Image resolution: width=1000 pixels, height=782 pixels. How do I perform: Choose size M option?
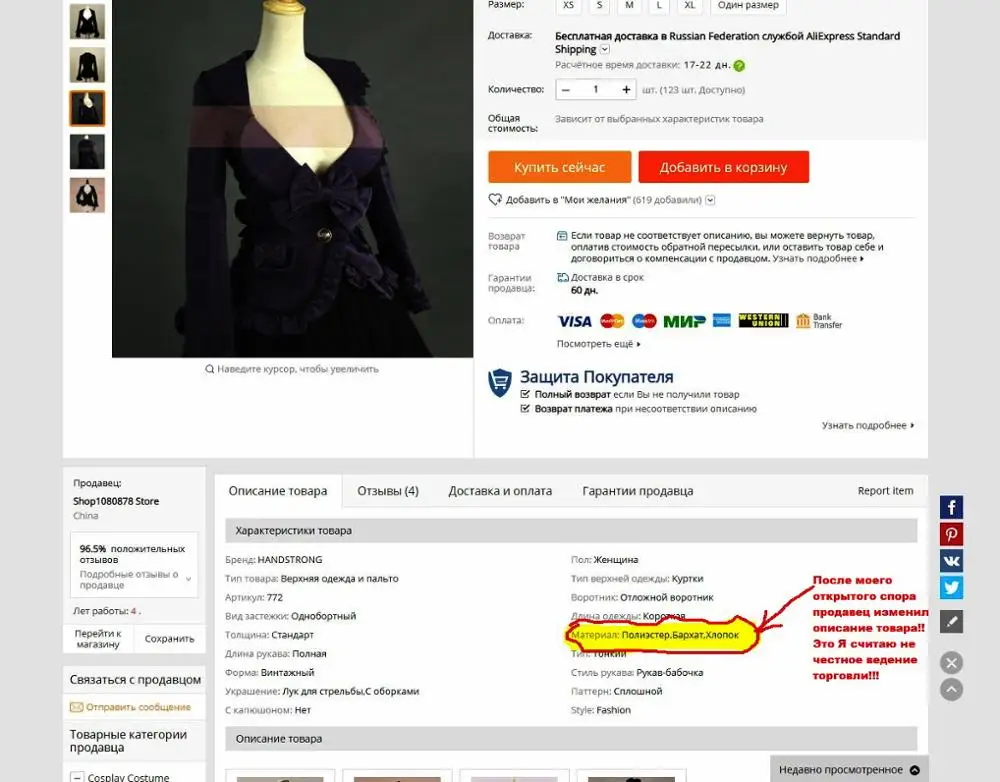pyautogui.click(x=629, y=5)
